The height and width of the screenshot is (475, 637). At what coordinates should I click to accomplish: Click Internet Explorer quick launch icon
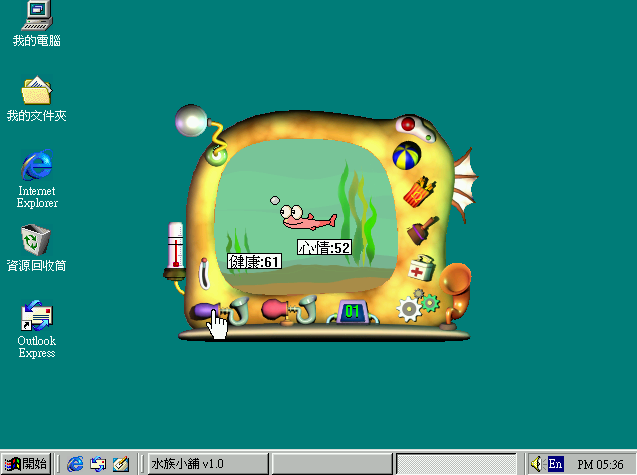point(75,464)
